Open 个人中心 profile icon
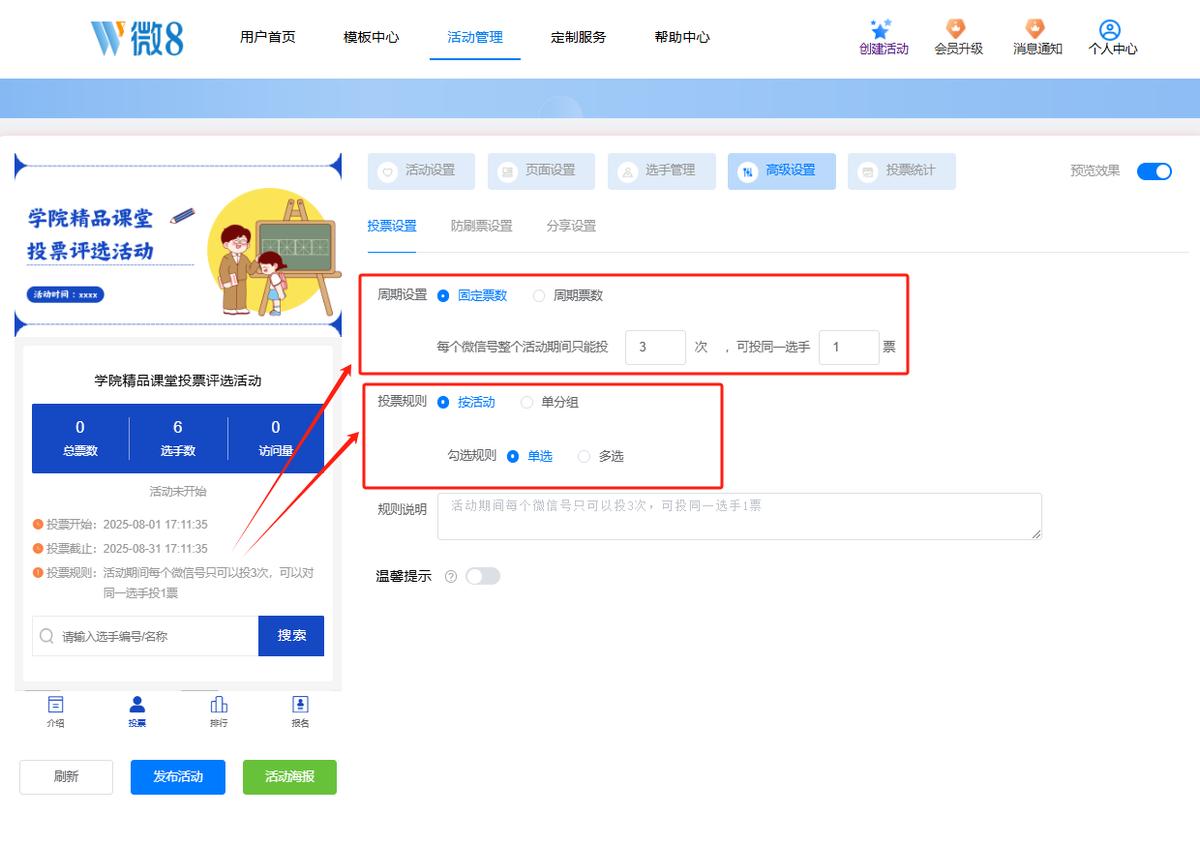 (x=1110, y=29)
